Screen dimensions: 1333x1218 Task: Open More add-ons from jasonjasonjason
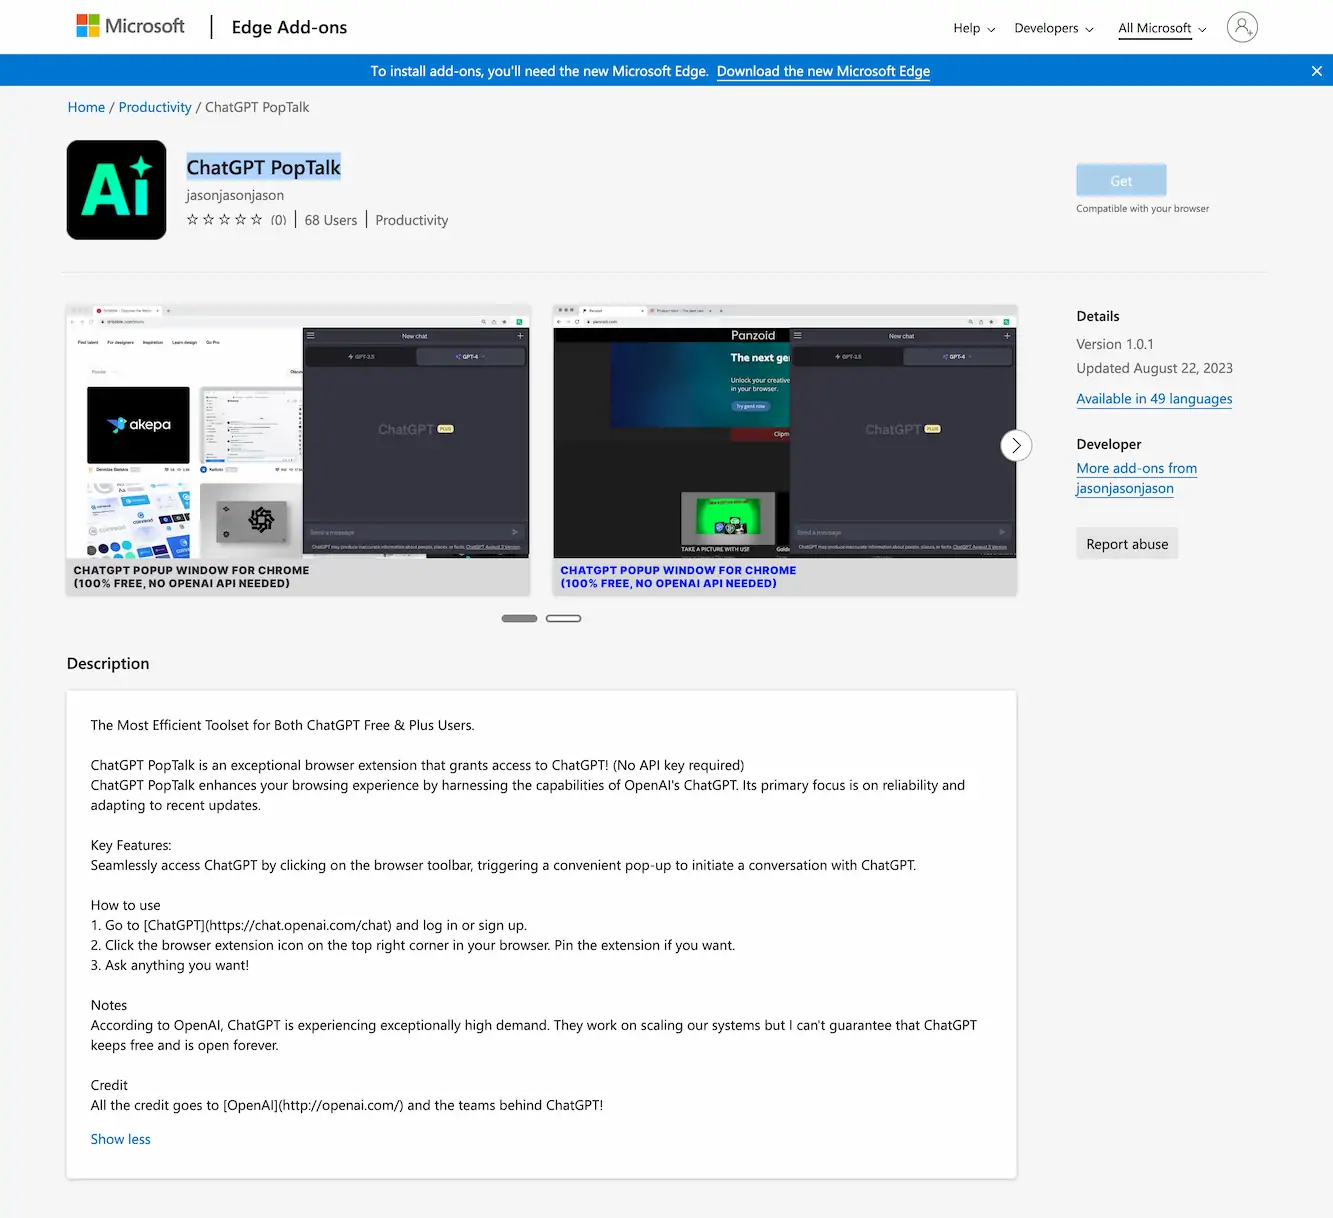[1136, 478]
